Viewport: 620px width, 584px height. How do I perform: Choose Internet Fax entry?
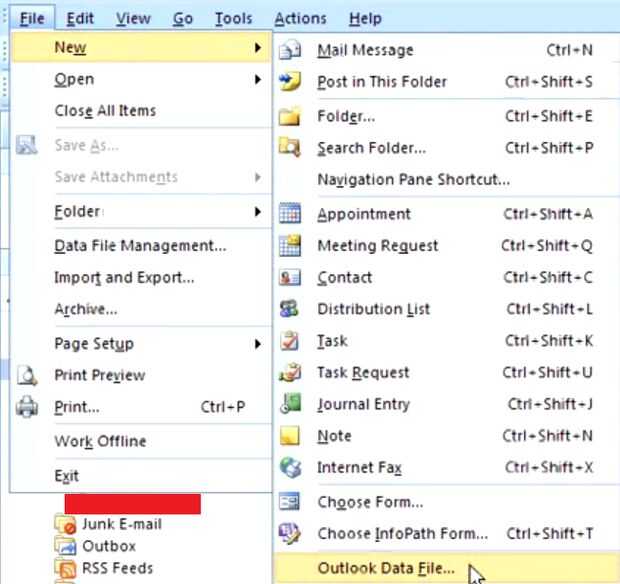point(447,467)
